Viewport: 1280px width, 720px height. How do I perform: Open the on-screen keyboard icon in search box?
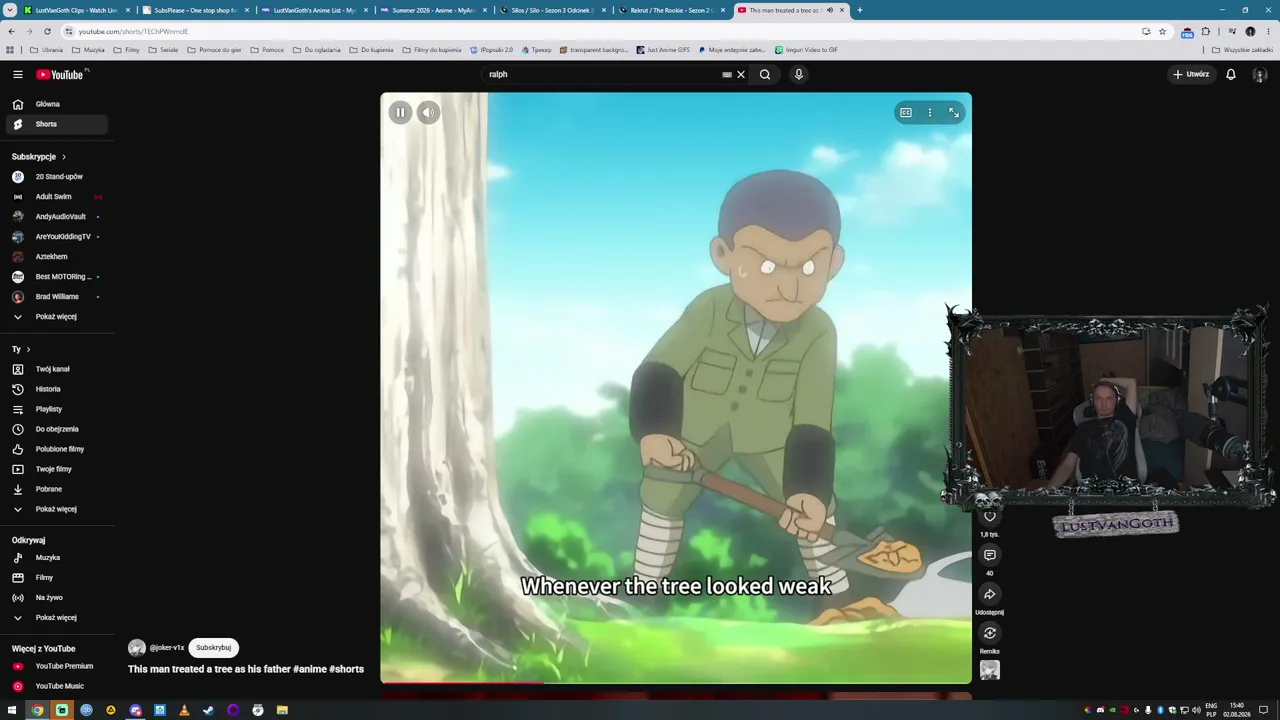[x=727, y=75]
